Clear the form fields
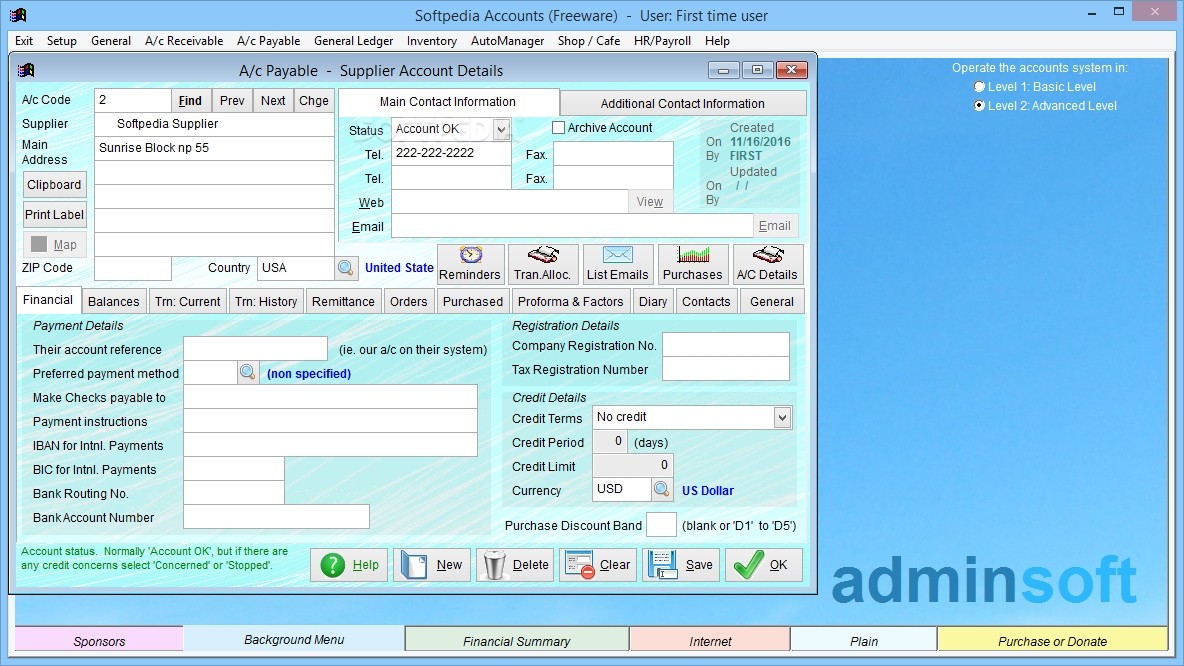 coord(598,565)
